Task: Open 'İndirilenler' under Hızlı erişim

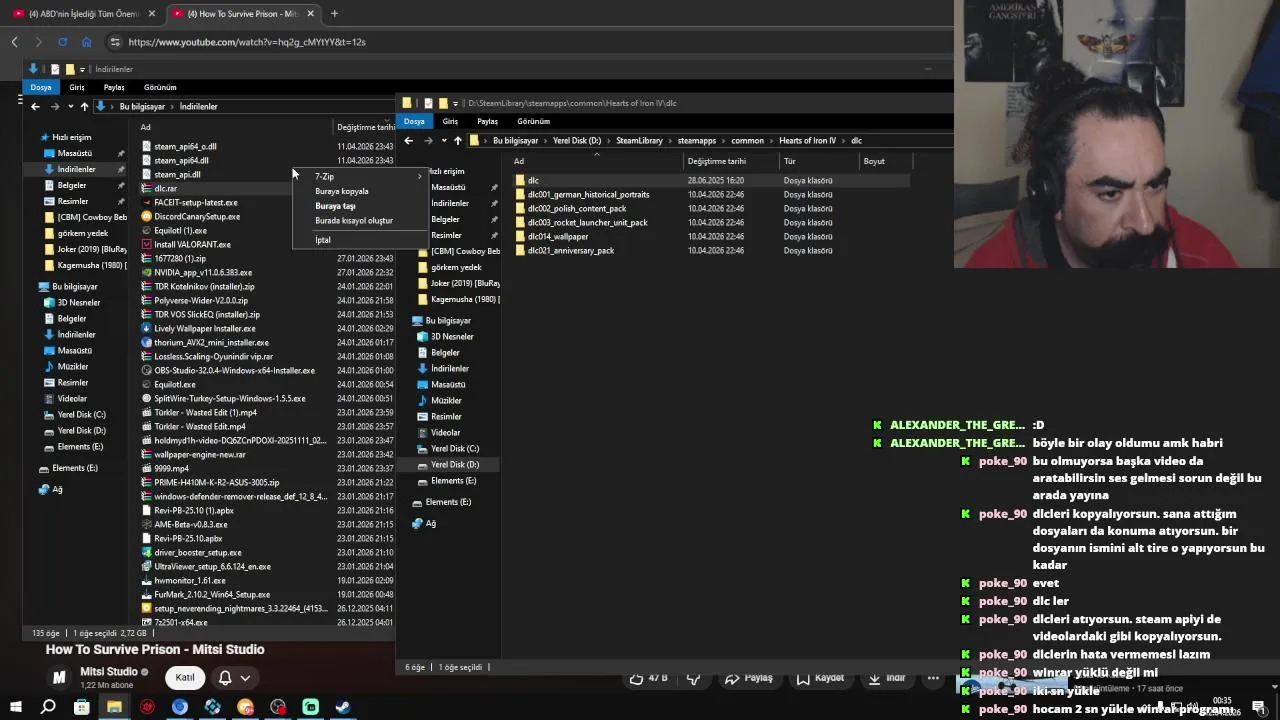Action: click(x=76, y=169)
